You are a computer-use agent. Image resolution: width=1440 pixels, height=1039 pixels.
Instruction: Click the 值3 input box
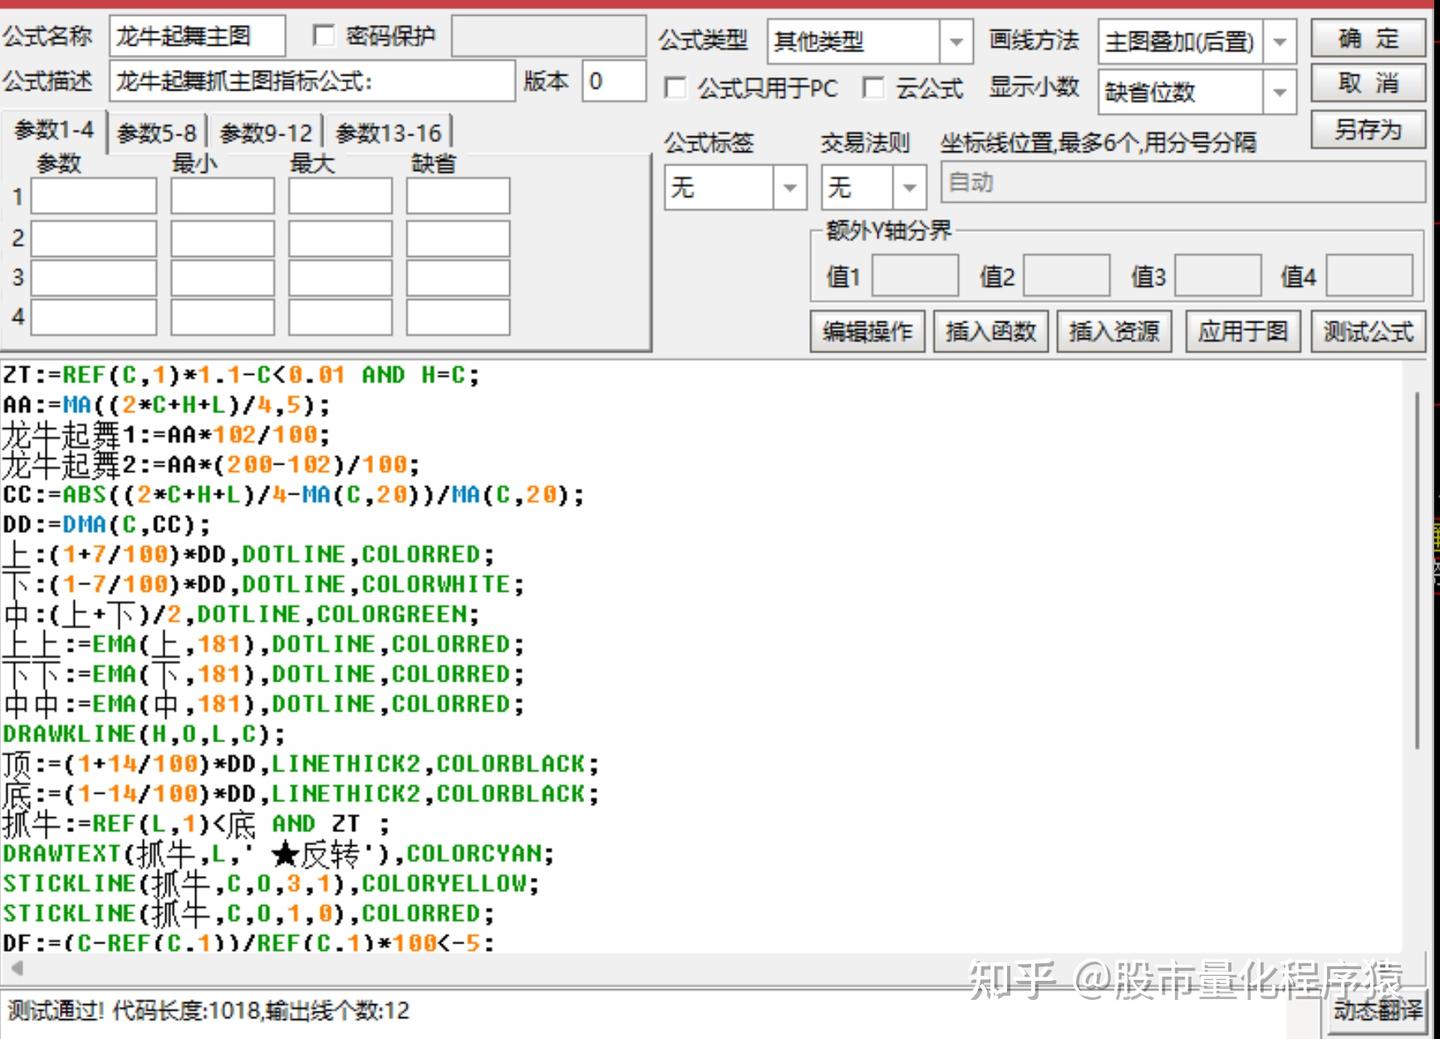coord(1218,276)
